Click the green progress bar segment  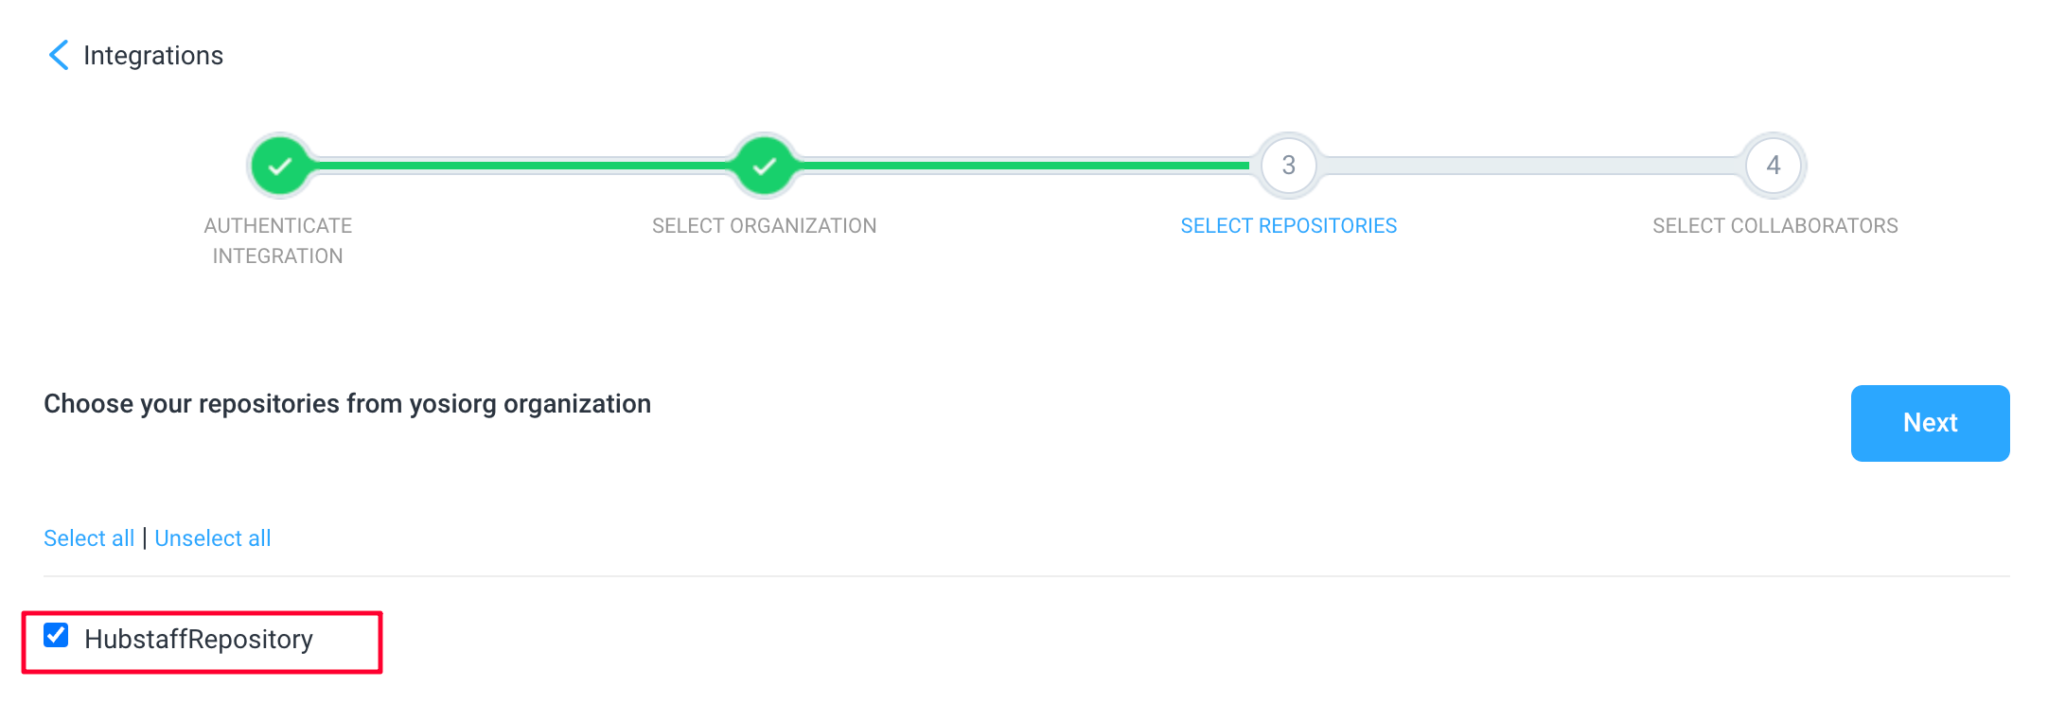point(1020,165)
